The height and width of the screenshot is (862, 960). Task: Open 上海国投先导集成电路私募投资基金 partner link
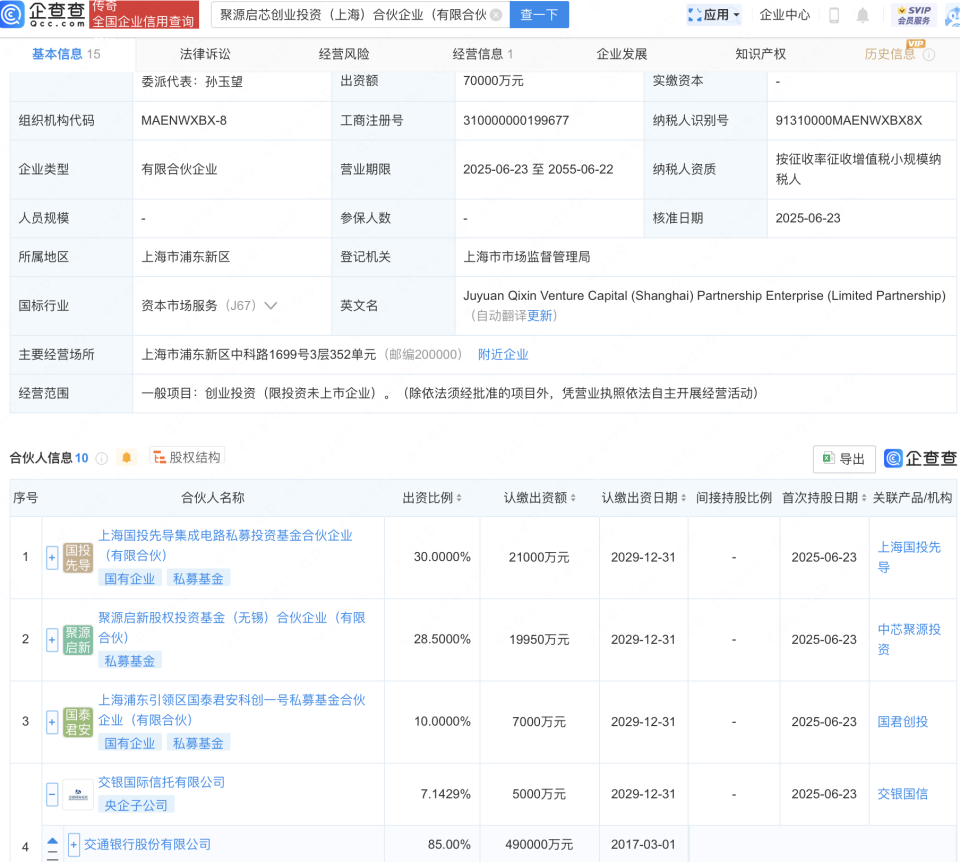click(225, 545)
